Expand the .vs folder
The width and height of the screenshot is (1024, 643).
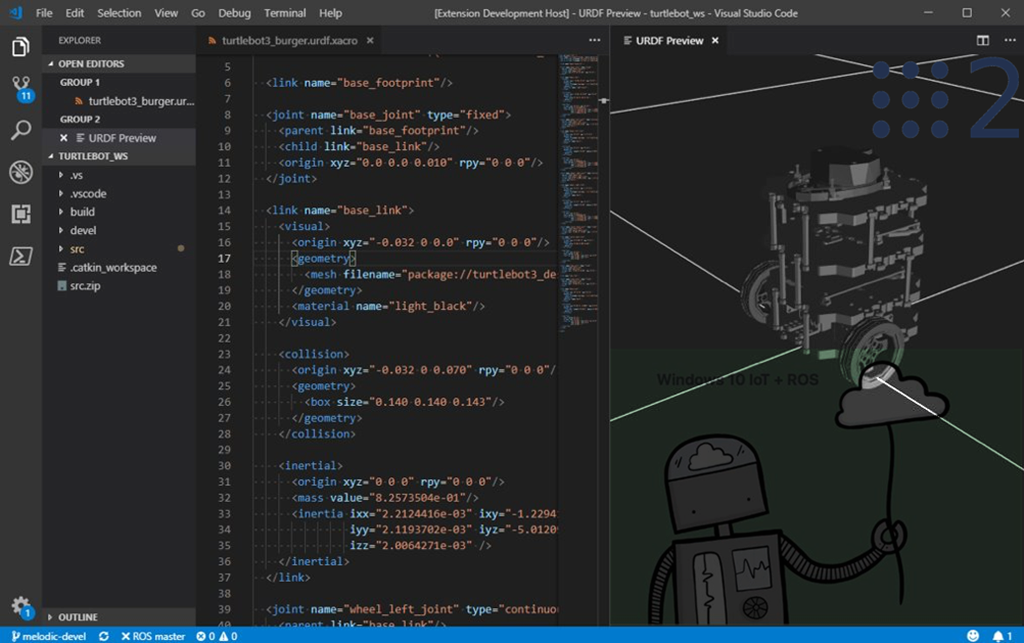click(77, 175)
